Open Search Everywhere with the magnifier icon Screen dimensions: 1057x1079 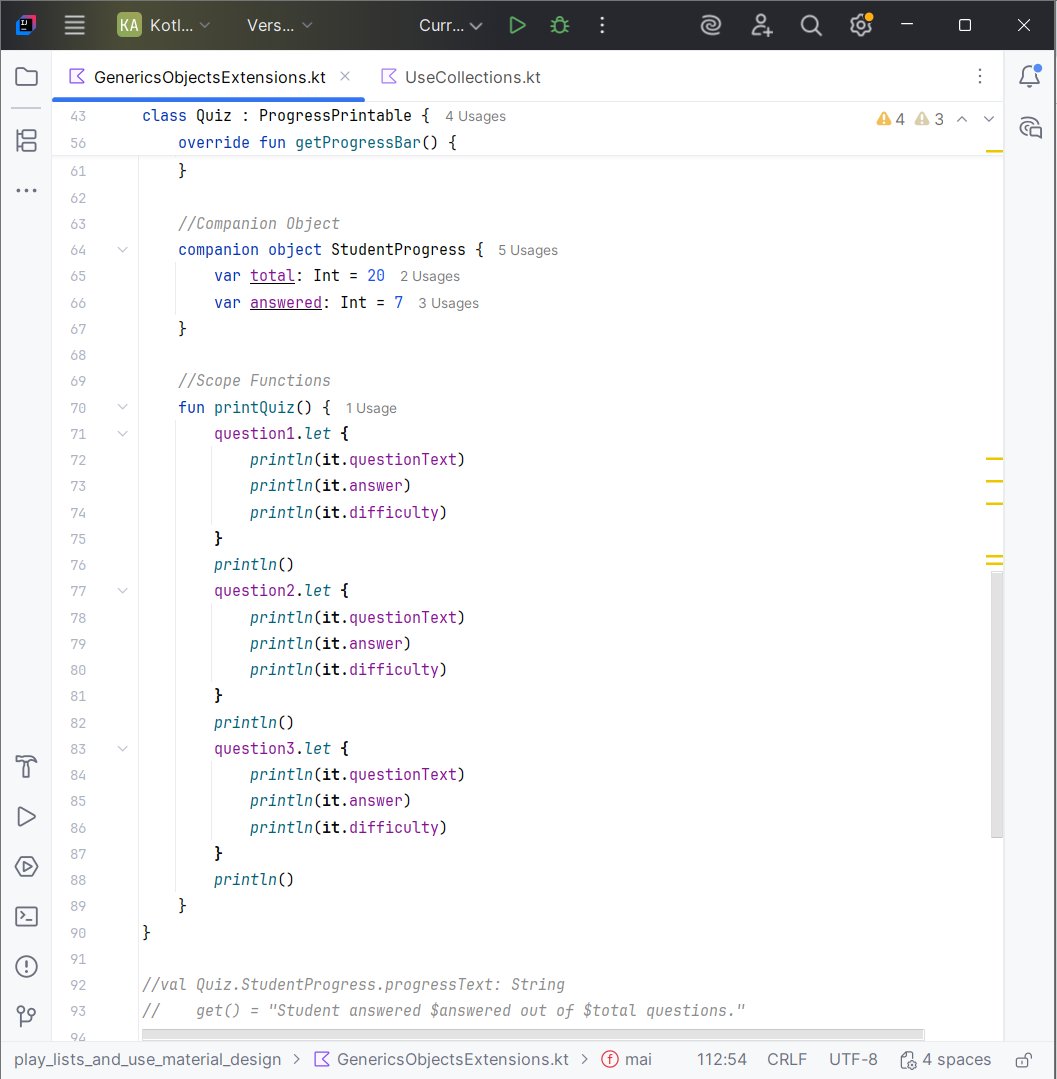point(811,25)
